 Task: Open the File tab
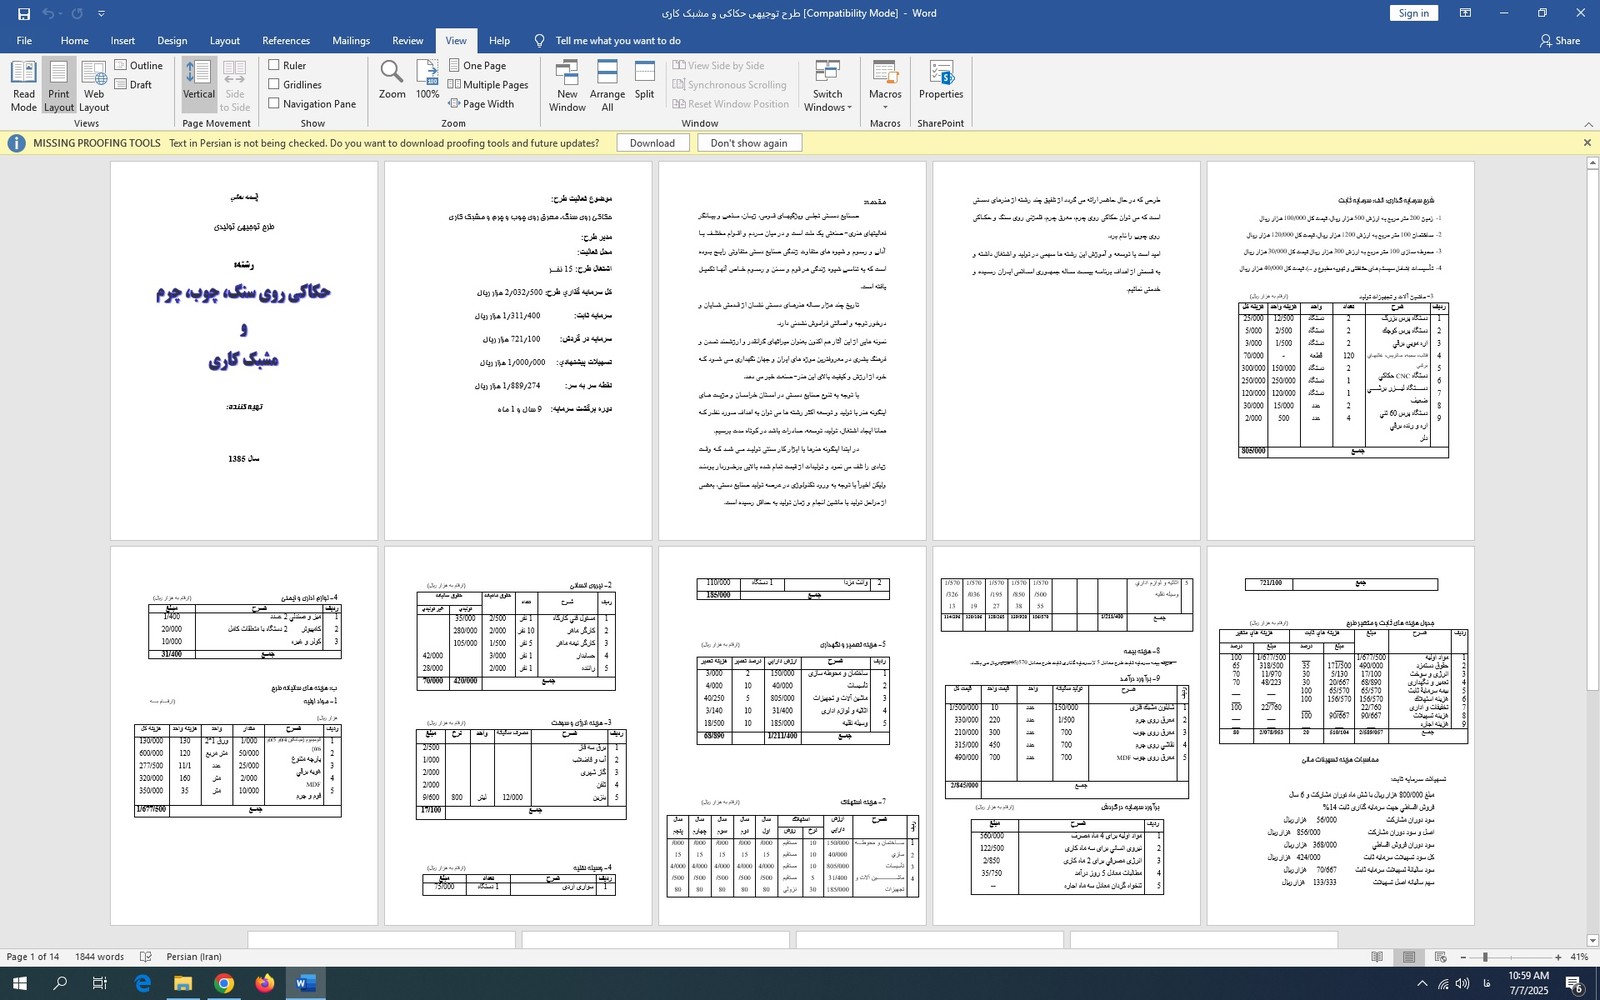(24, 41)
